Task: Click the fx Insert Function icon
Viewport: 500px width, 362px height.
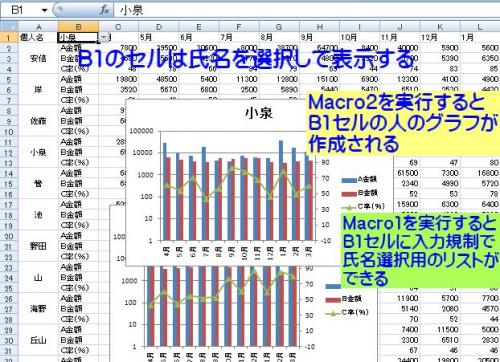Action: click(x=104, y=10)
